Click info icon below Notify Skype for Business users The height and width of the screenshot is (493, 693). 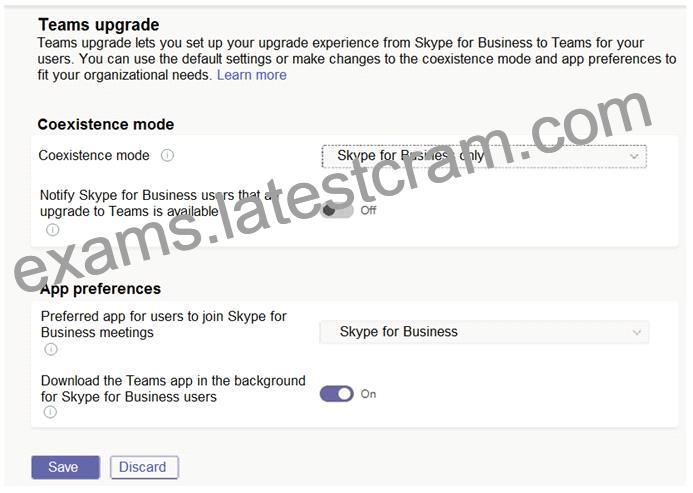(x=53, y=230)
